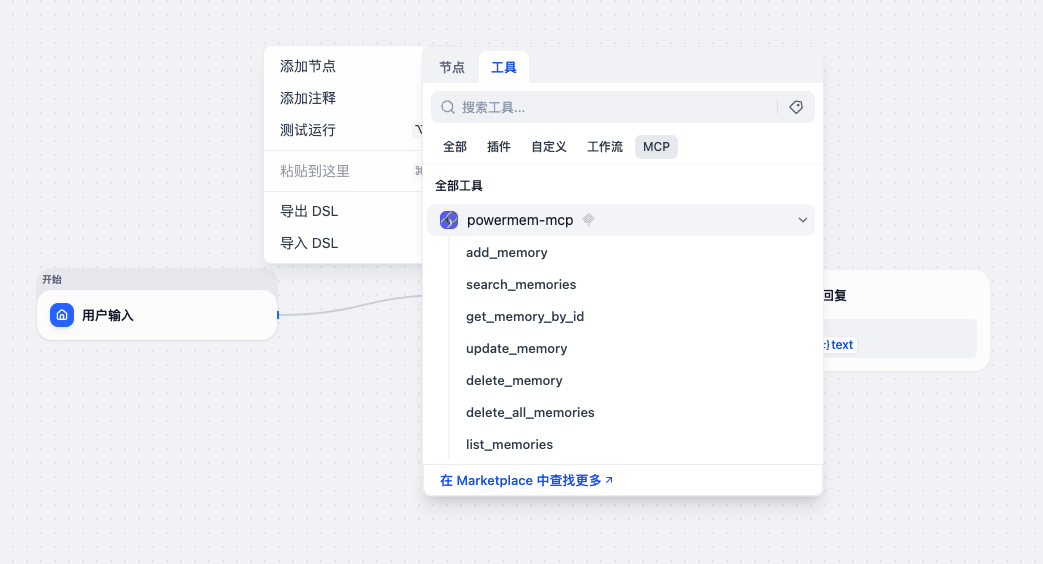Image resolution: width=1043 pixels, height=564 pixels.
Task: Add the add_memory tool
Action: pyautogui.click(x=507, y=253)
